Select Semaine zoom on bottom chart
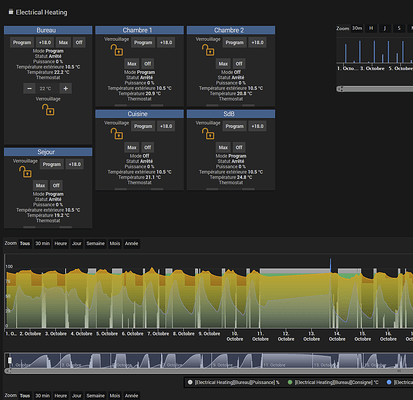Viewport: 413px width, 400px height. (x=96, y=396)
